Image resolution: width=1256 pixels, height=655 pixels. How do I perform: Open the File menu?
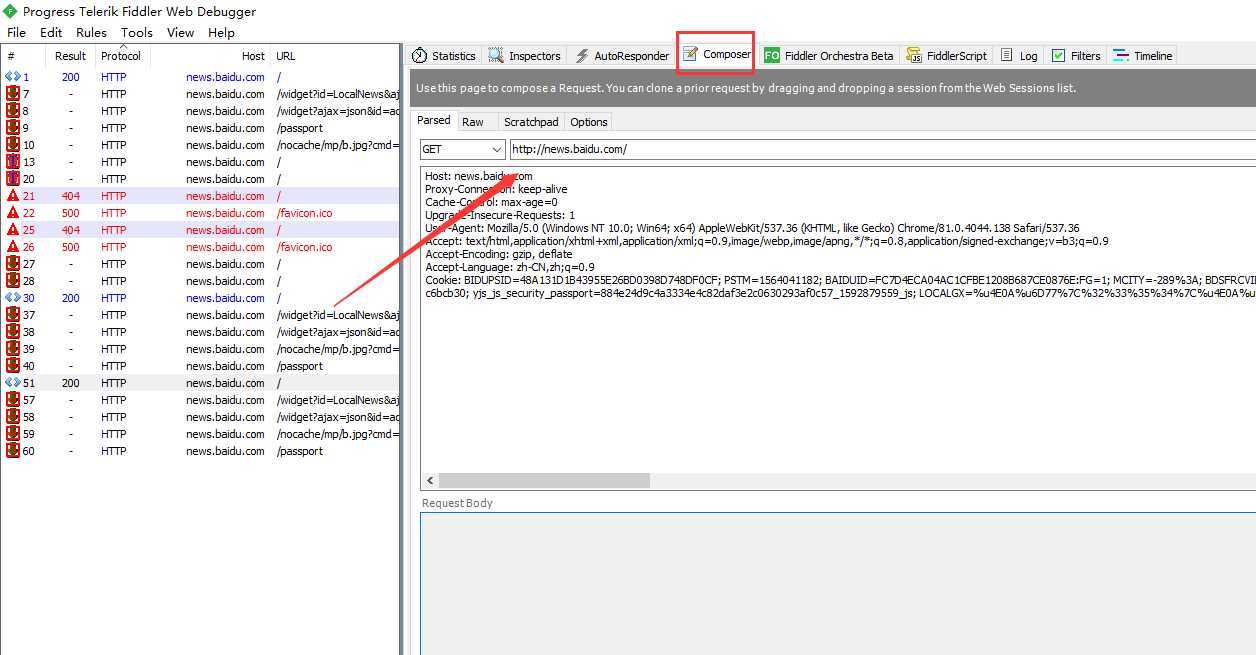pyautogui.click(x=16, y=32)
